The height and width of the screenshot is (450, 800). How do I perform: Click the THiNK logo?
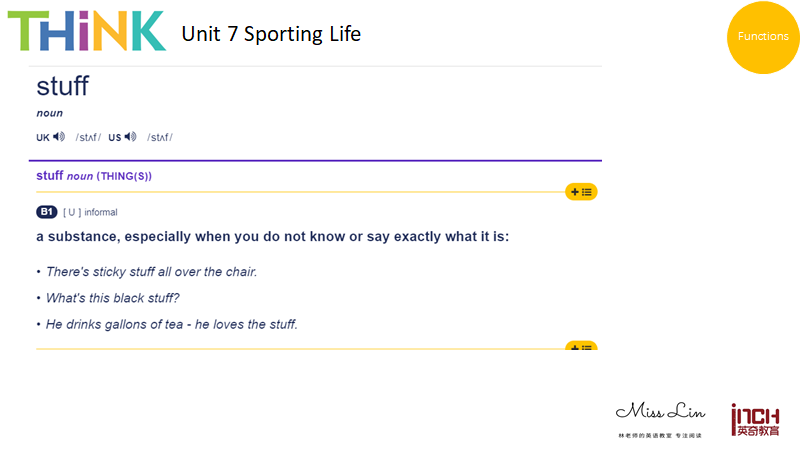coord(87,31)
